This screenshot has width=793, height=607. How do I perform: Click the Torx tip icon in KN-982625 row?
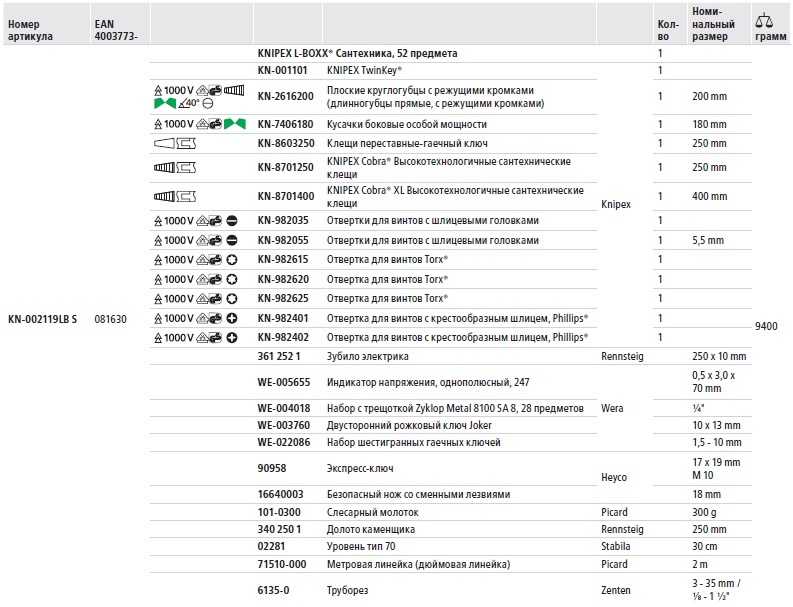232,299
